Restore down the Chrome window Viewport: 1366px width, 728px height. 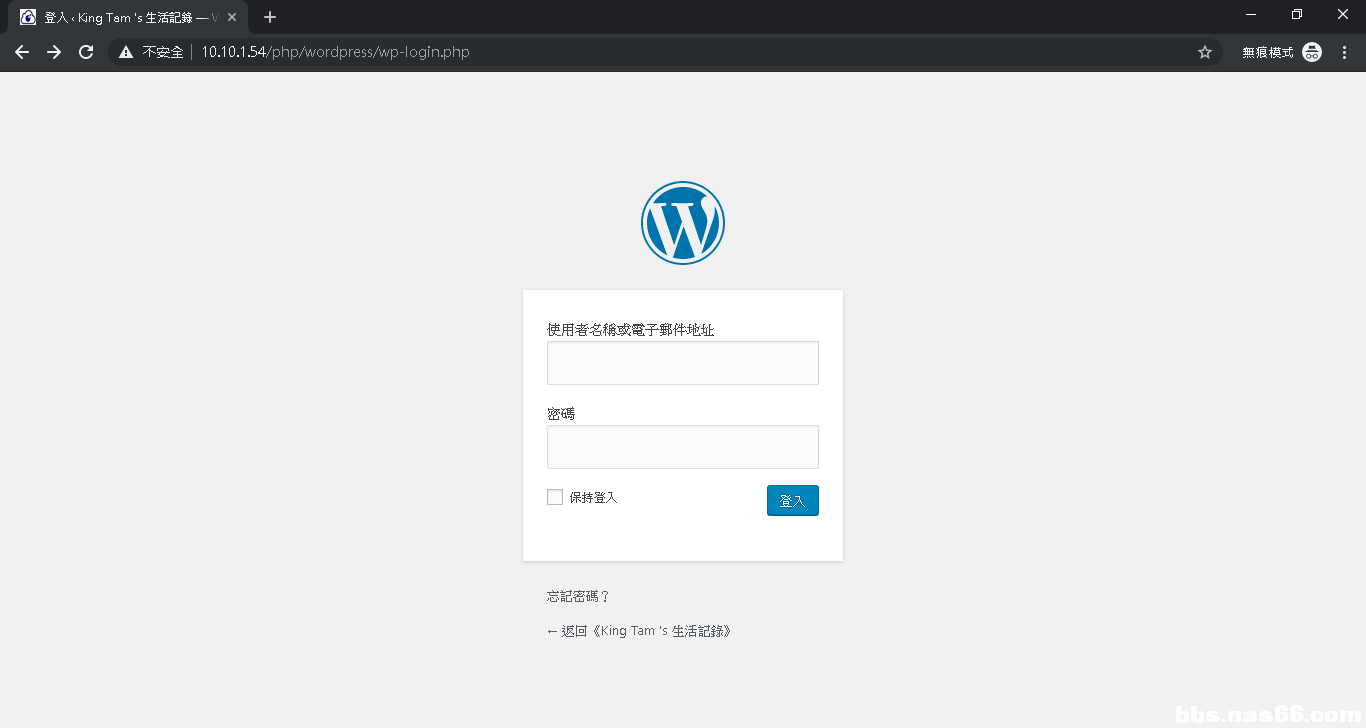pos(1297,14)
